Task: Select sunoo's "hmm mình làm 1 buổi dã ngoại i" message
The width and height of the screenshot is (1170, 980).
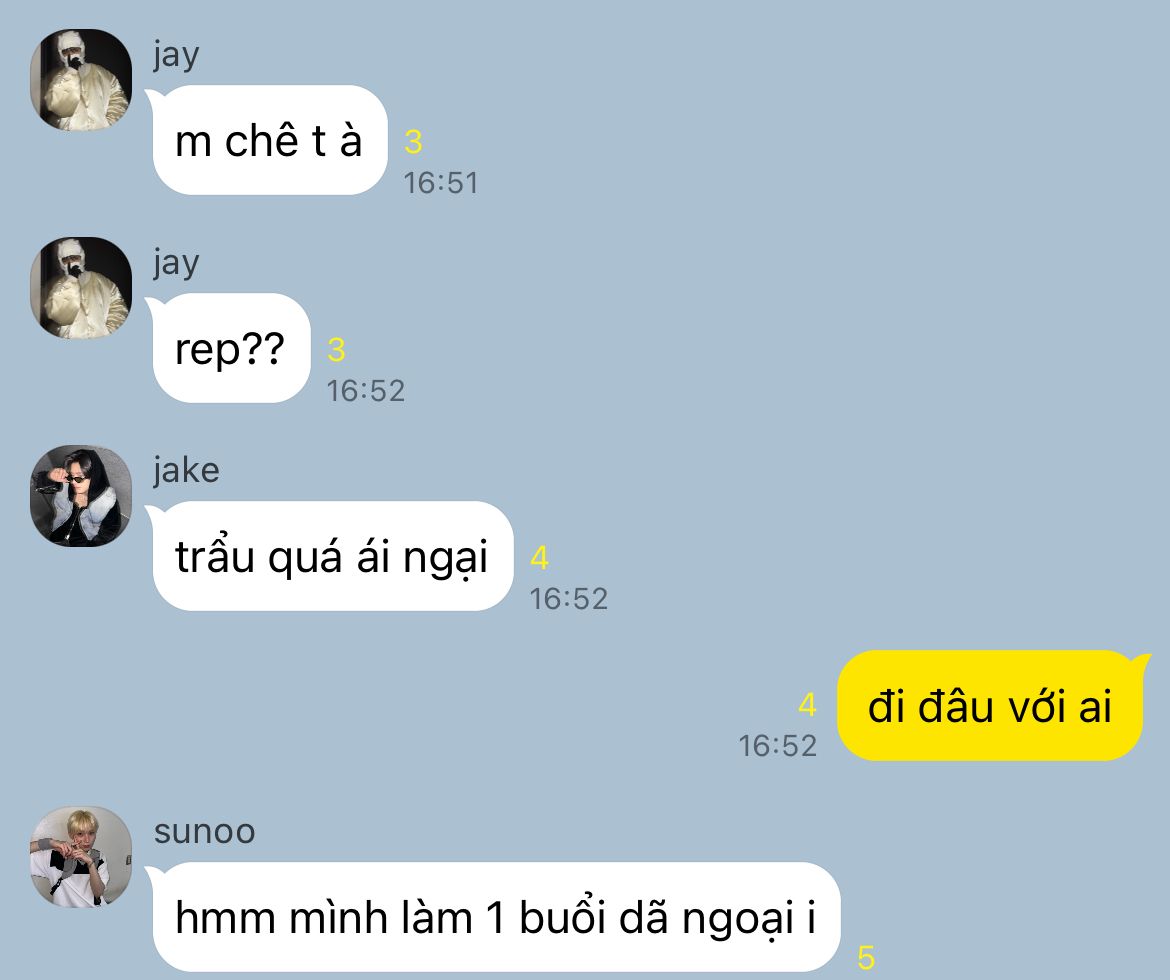Action: tap(495, 917)
